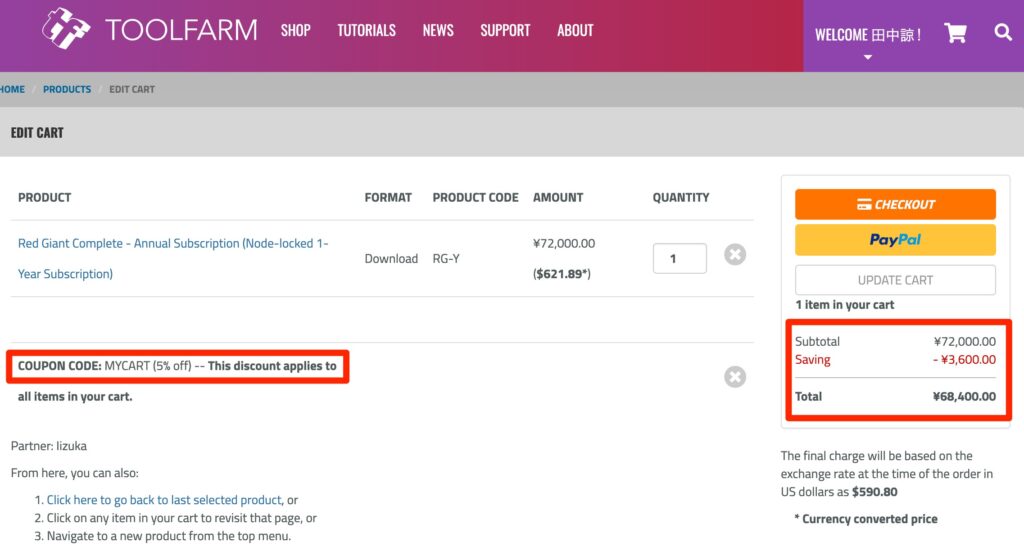Click the COUPON CODE label

59,366
